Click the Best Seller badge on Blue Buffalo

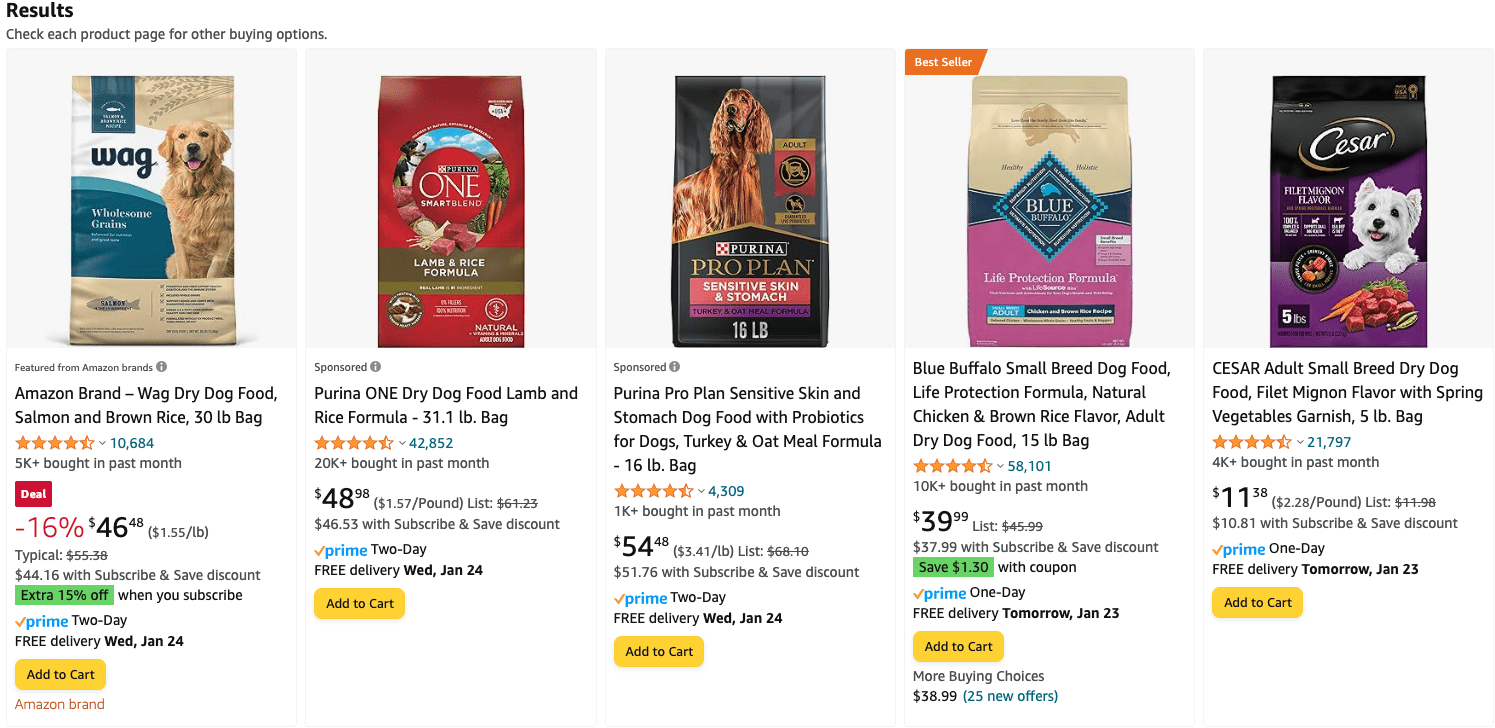coord(944,62)
